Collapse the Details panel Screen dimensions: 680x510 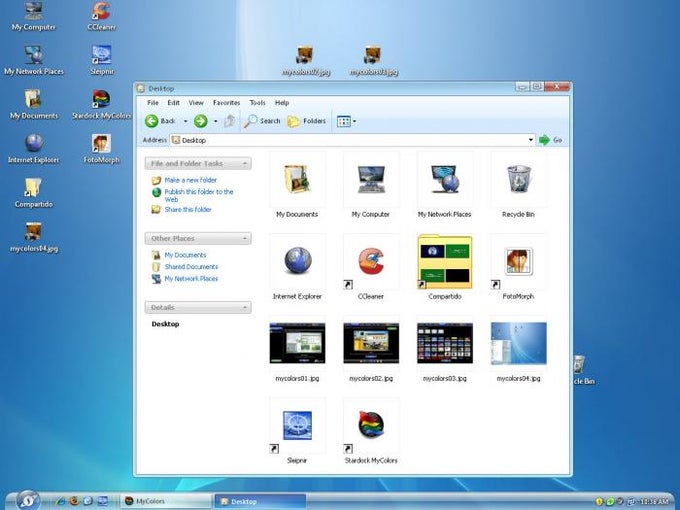point(245,307)
